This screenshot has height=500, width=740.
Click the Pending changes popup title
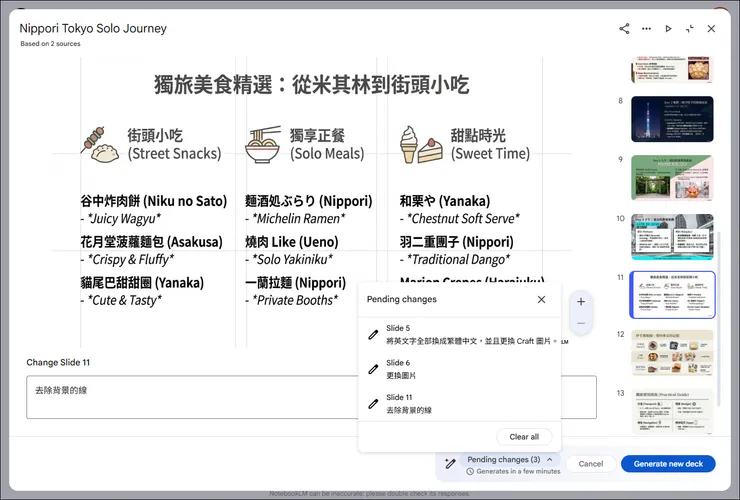pyautogui.click(x=402, y=299)
